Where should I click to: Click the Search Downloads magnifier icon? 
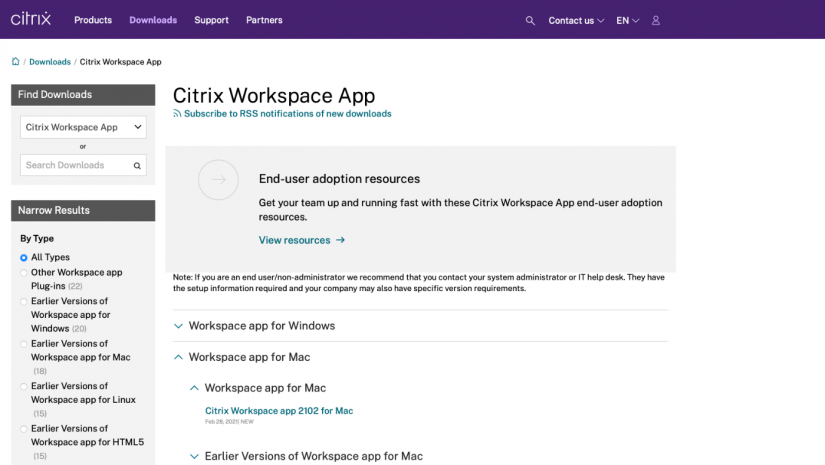coord(137,166)
